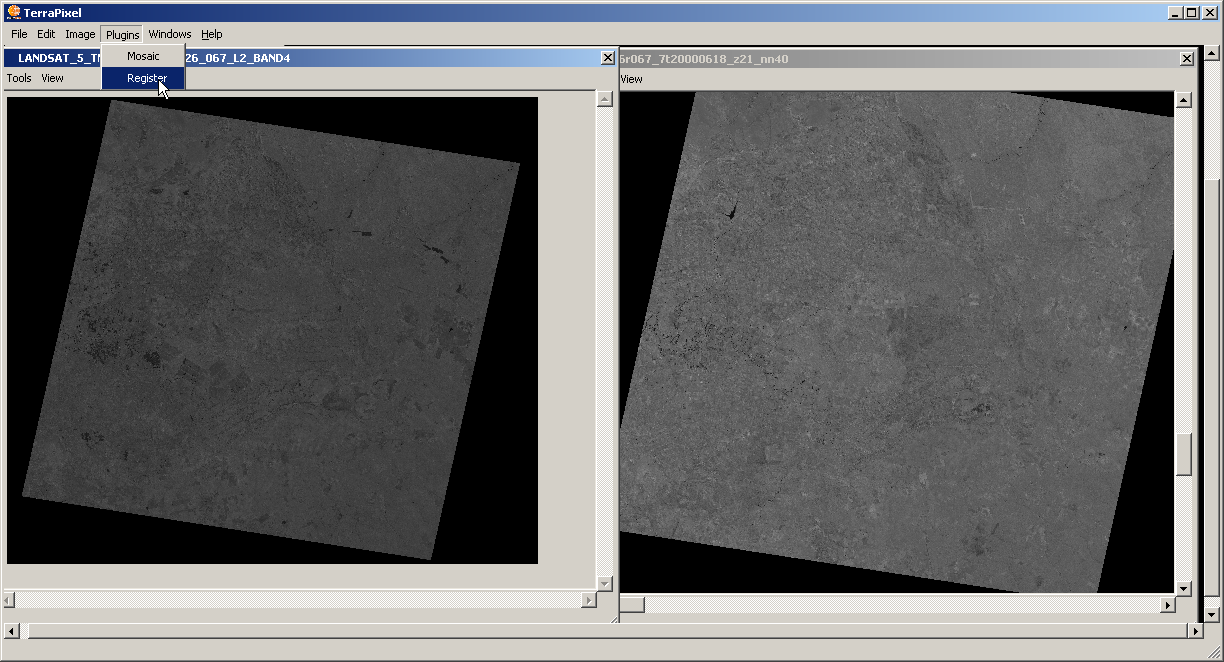
Task: Choose Mosaic from the Plugins dropdown
Action: (x=143, y=56)
